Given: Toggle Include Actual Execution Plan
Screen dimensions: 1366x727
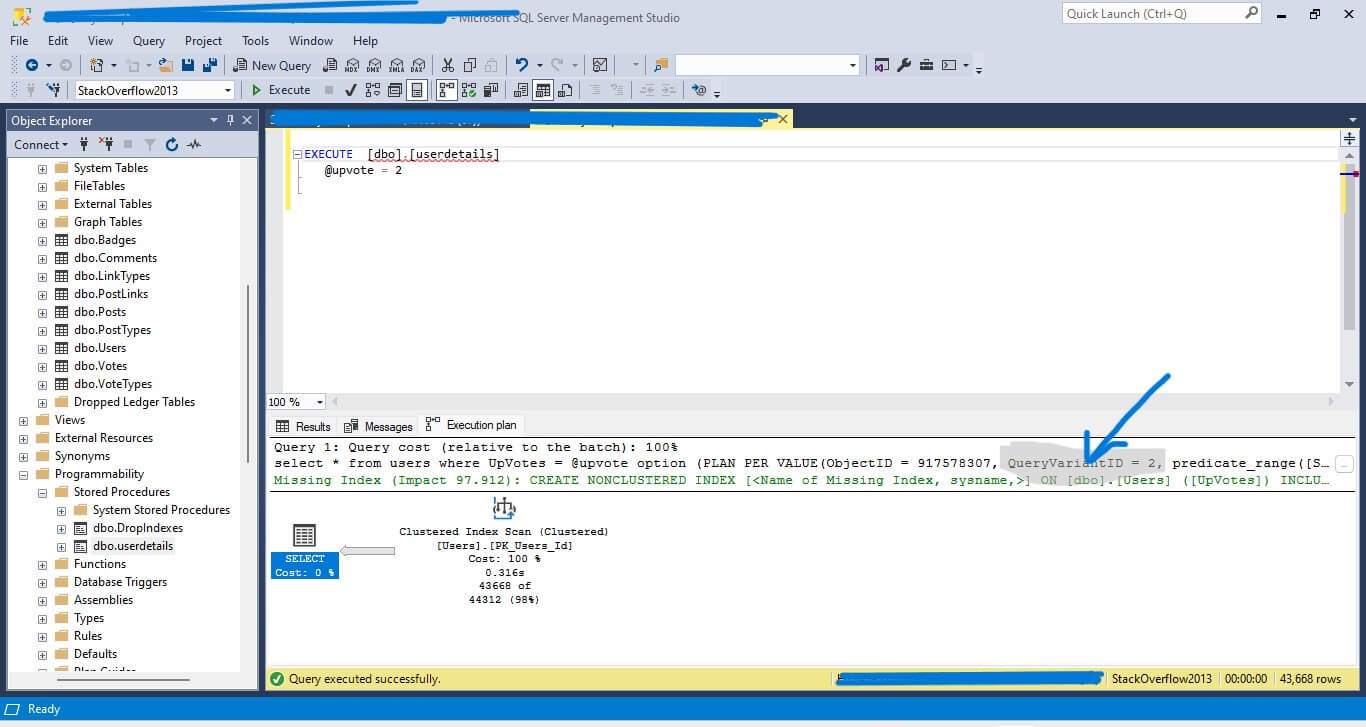Looking at the screenshot, I should click(x=444, y=90).
